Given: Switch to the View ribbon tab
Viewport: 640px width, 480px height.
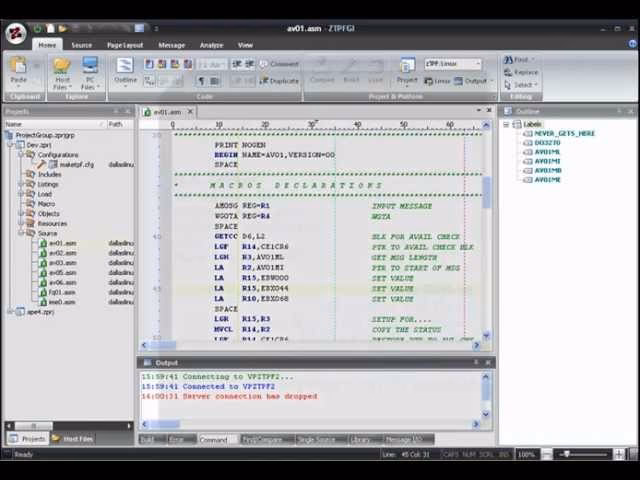Looking at the screenshot, I should click(x=245, y=45).
